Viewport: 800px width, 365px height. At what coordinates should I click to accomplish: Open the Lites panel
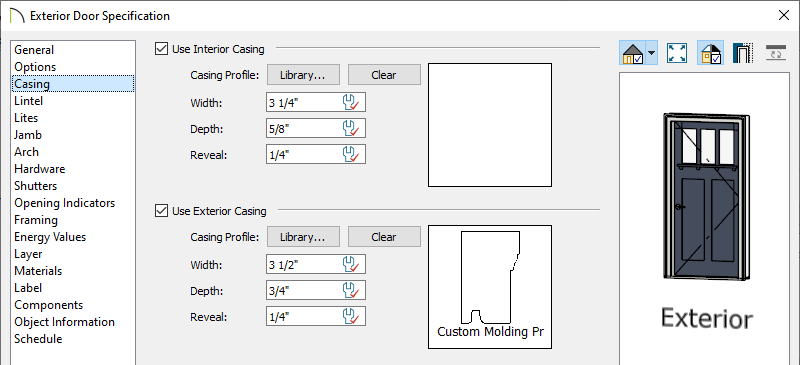click(x=26, y=118)
